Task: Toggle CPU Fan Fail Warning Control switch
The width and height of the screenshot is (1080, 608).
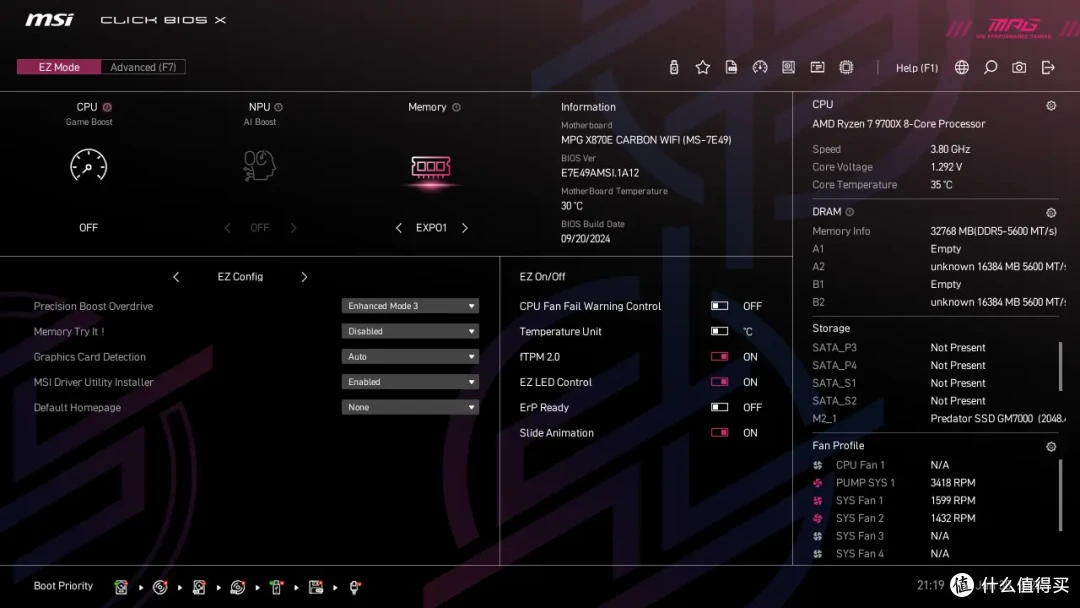Action: point(720,306)
